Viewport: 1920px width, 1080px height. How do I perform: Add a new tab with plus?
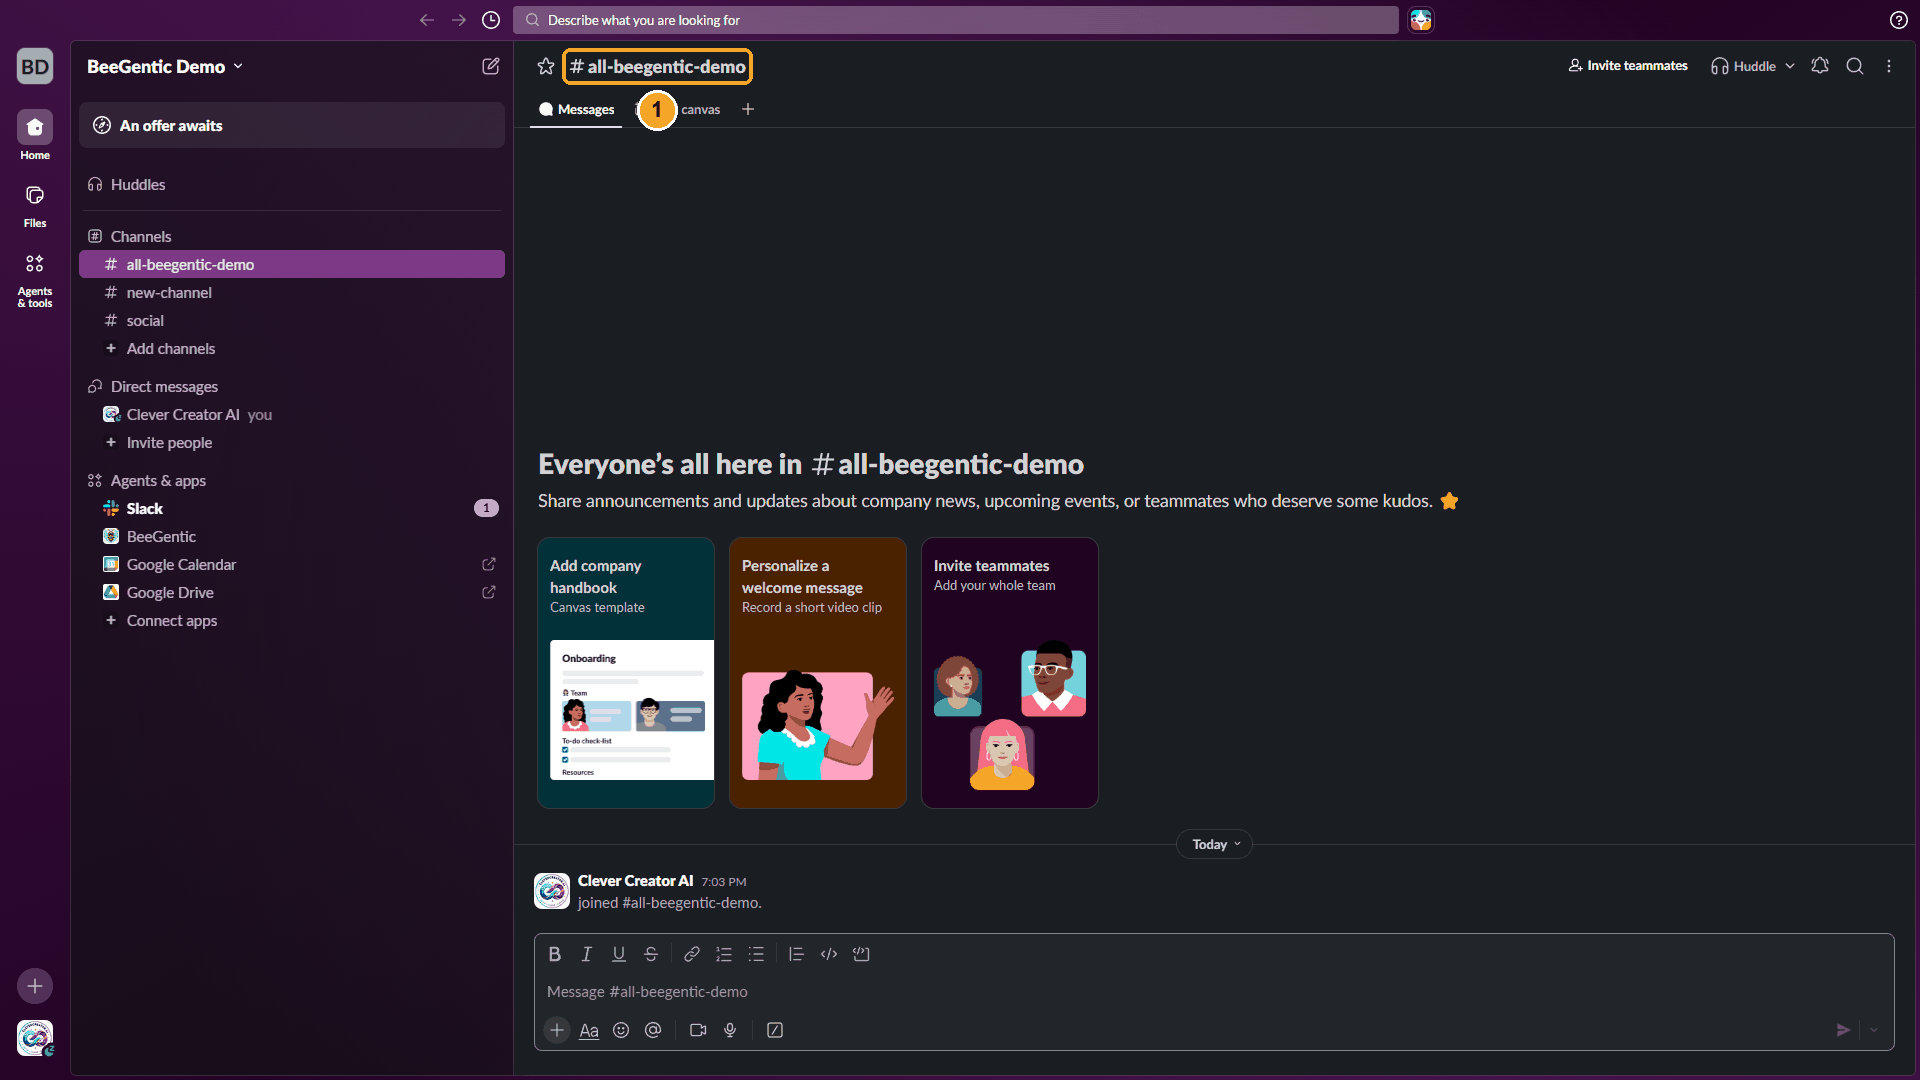point(748,109)
